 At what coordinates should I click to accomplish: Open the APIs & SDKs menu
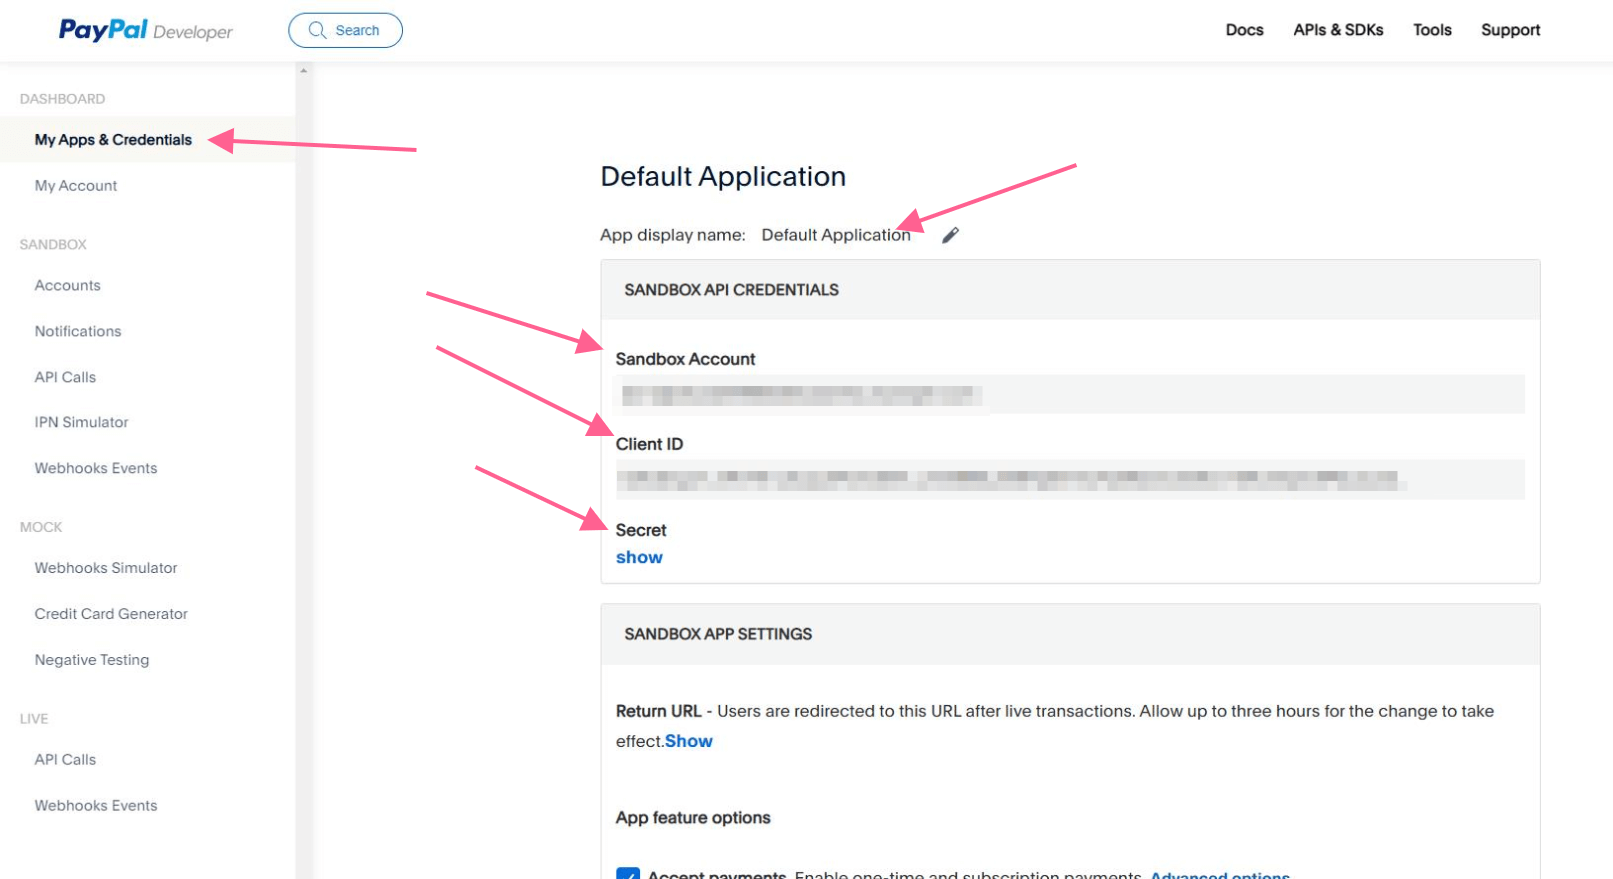coord(1338,30)
